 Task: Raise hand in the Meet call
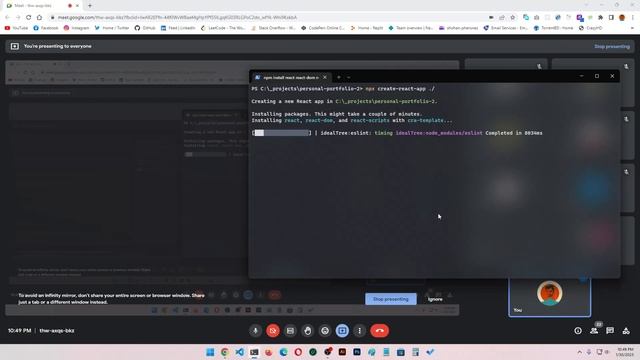tap(308, 331)
